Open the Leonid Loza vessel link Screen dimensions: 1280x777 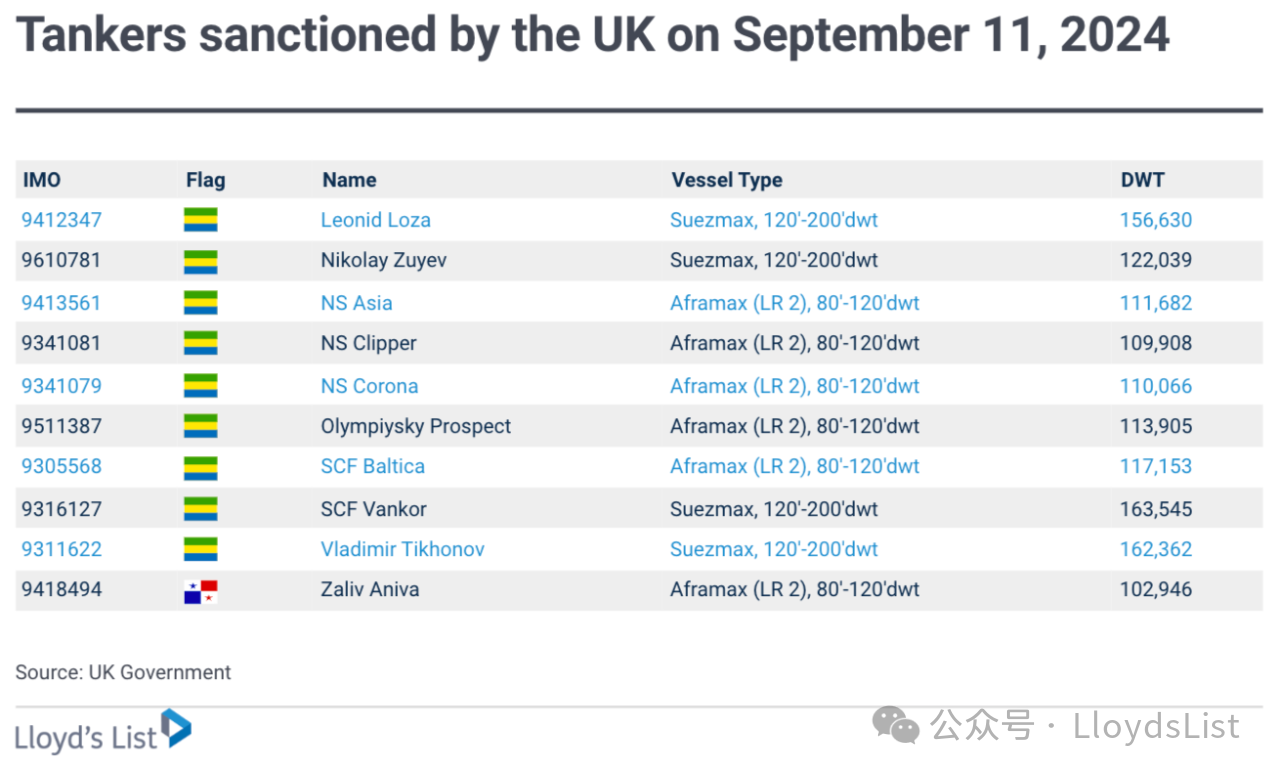point(376,220)
